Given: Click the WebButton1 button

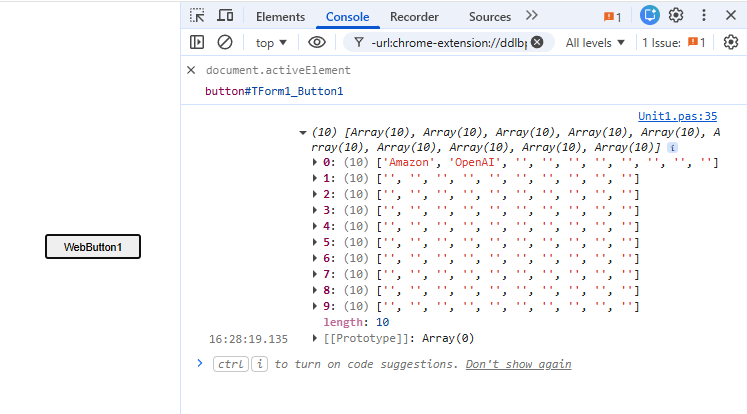Looking at the screenshot, I should pyautogui.click(x=92, y=246).
